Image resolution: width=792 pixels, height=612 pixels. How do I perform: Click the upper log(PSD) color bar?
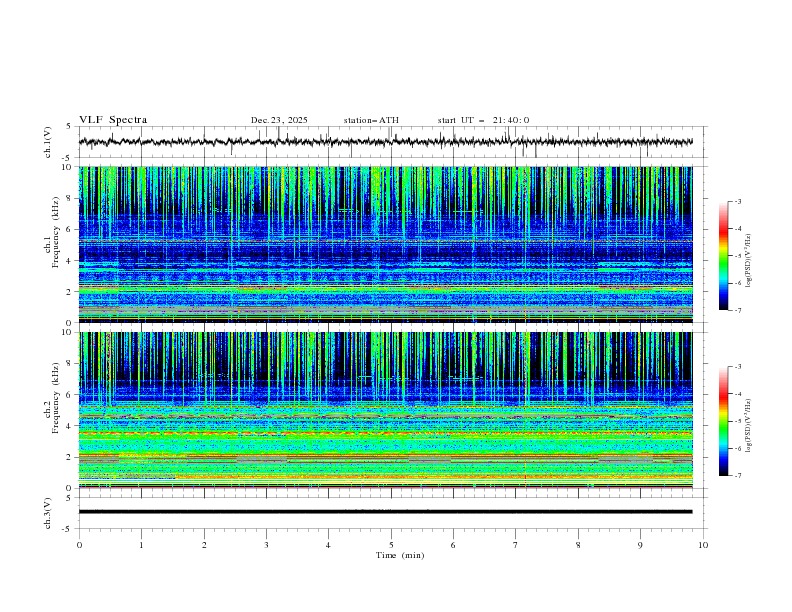(x=723, y=256)
